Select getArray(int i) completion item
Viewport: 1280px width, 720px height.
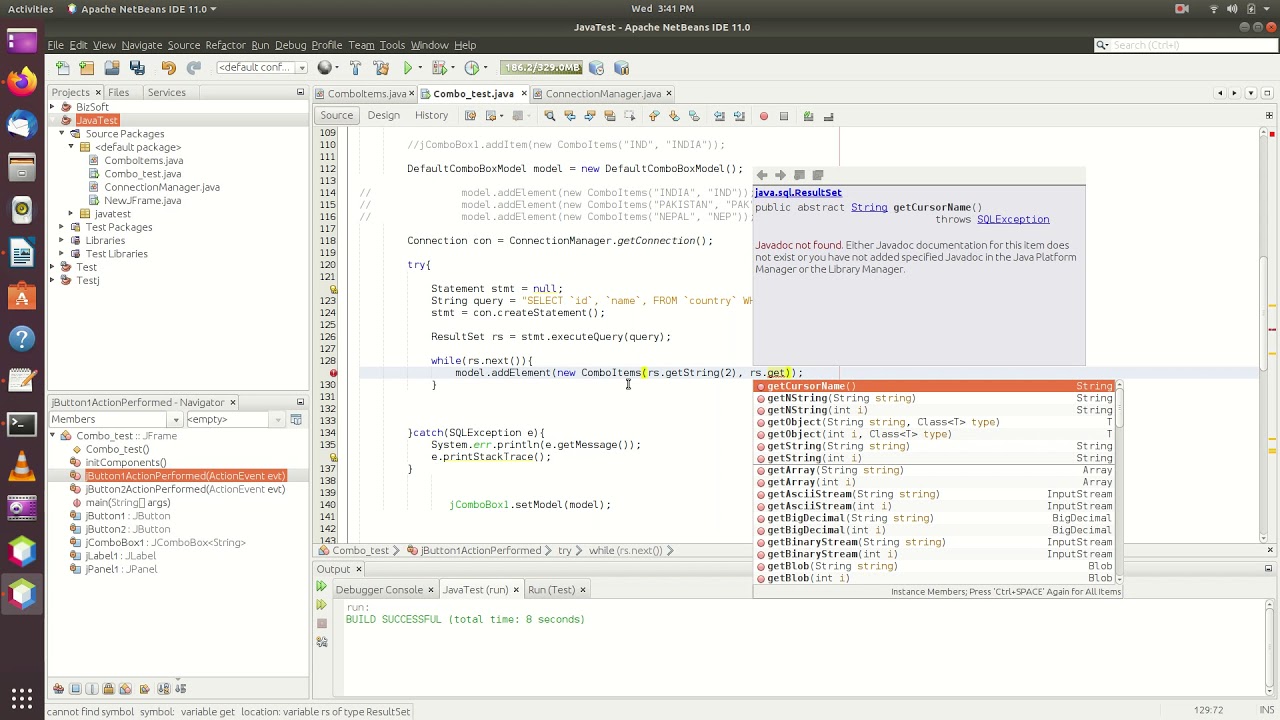[934, 482]
